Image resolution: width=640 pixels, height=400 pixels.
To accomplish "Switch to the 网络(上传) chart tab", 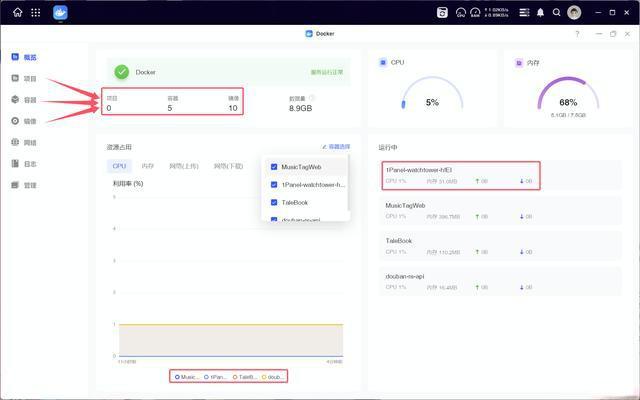I will pos(183,166).
